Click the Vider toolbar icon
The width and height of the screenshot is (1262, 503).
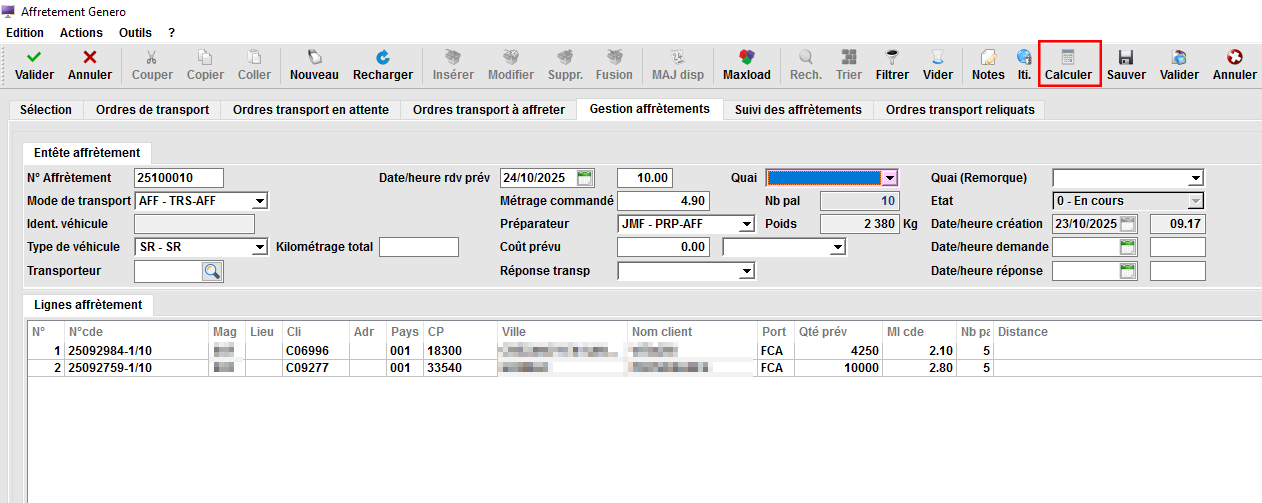pos(937,58)
